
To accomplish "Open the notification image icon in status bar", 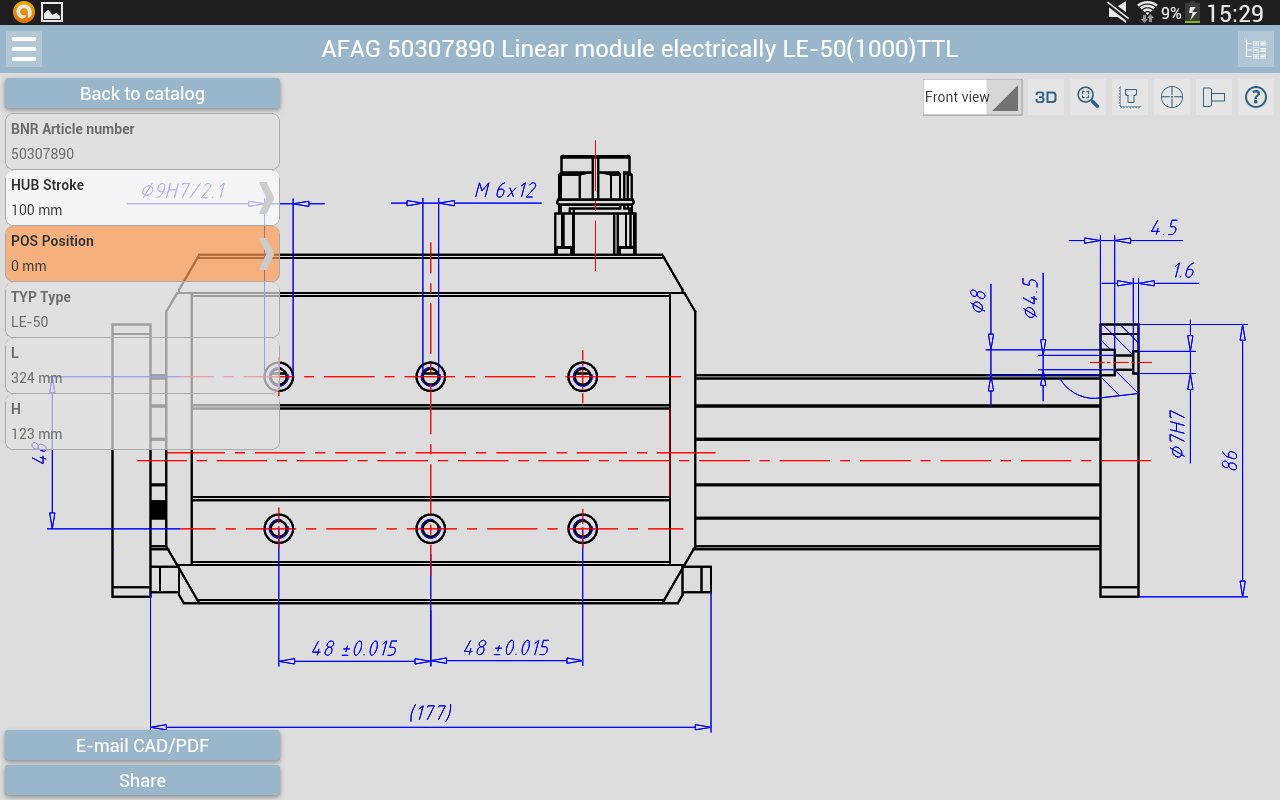I will point(51,12).
